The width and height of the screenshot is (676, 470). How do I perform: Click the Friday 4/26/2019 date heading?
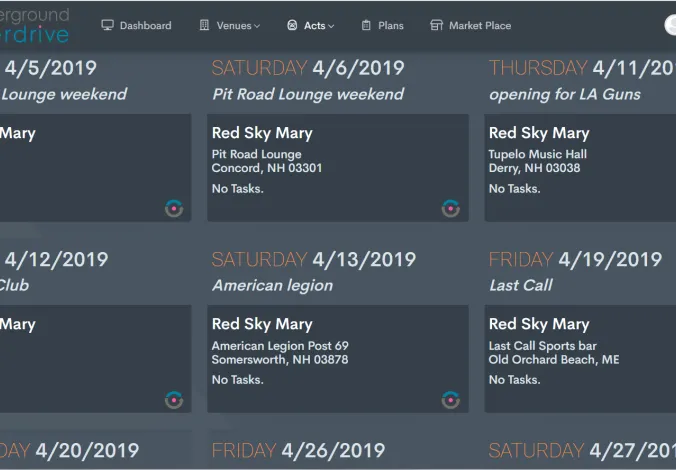298,451
